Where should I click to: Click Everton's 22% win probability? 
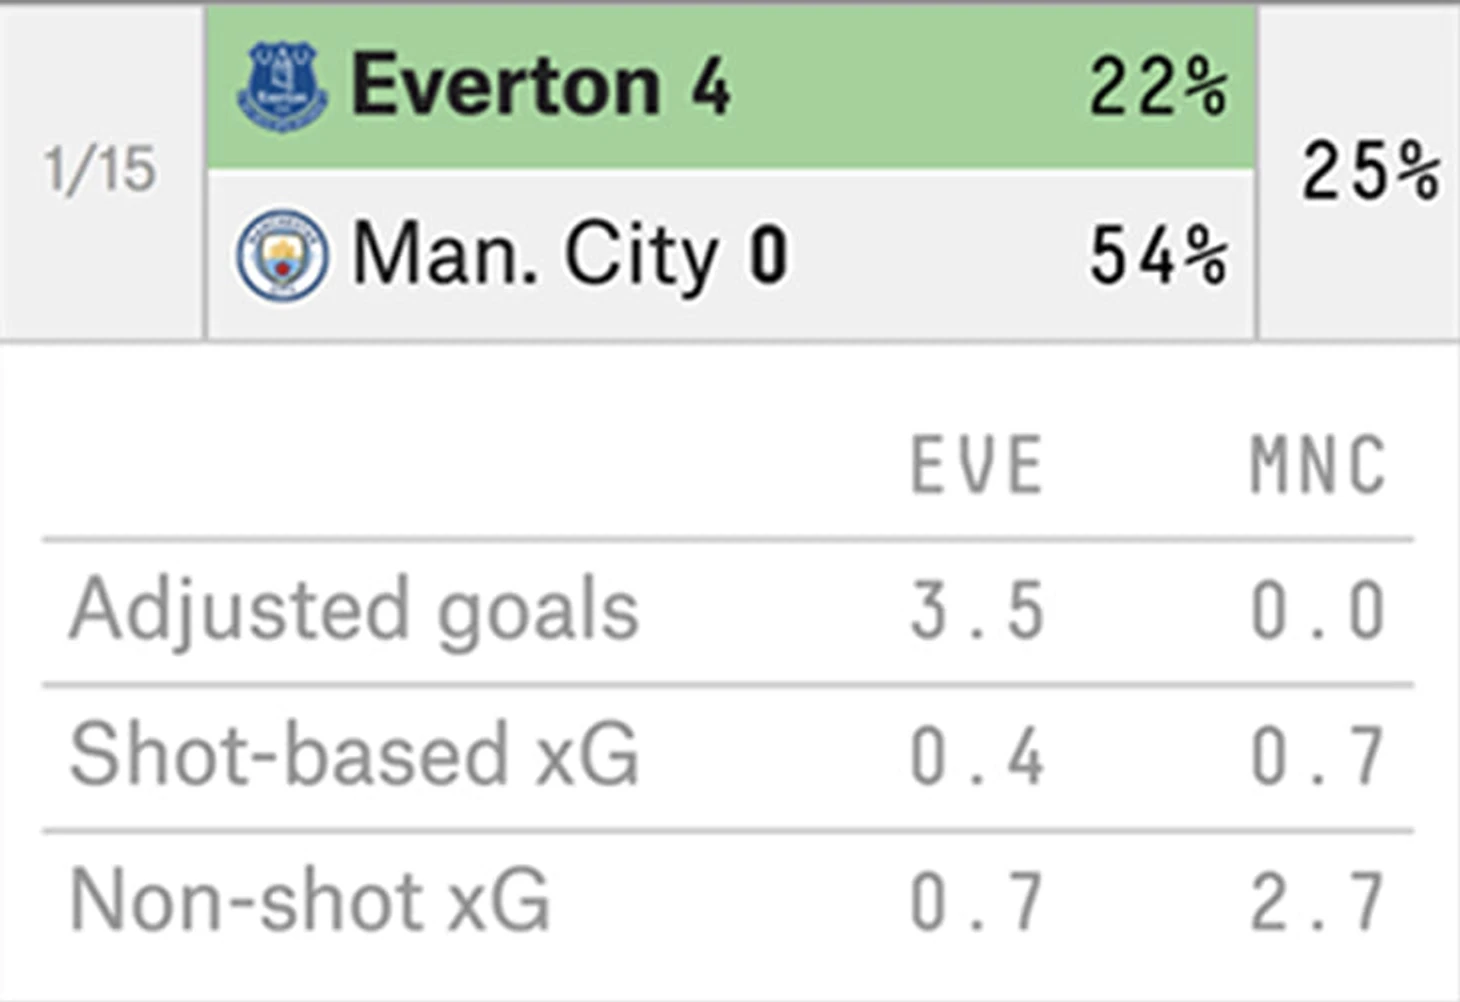click(1158, 88)
